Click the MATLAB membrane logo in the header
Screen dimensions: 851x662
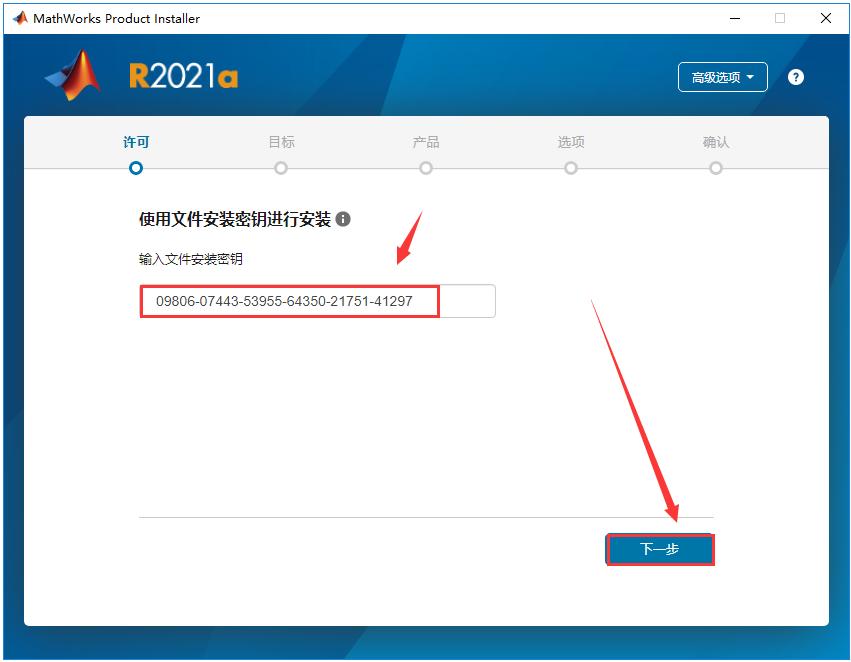pos(71,77)
